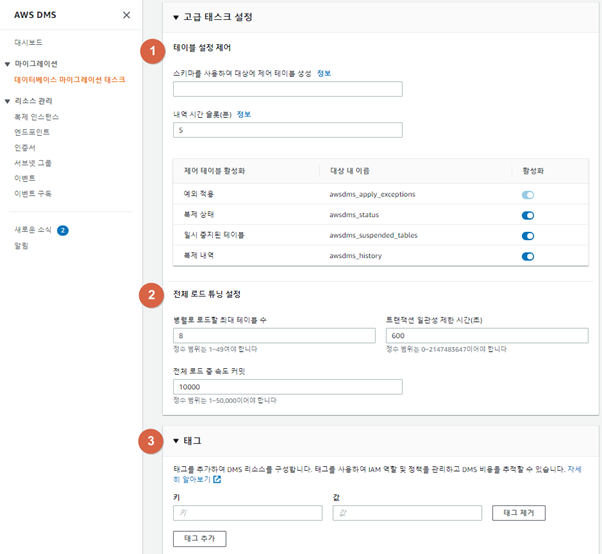Open the 정보 link for control table schema

point(324,73)
